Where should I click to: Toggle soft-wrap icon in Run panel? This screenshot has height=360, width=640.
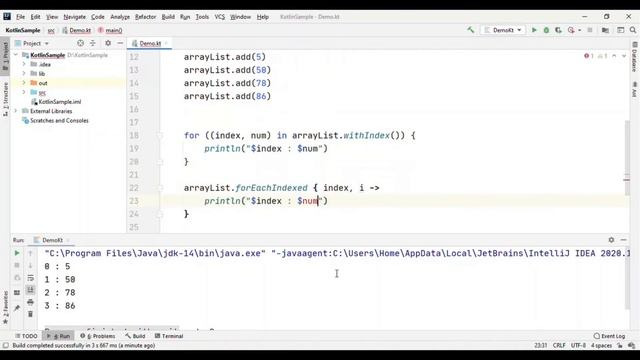(30, 278)
